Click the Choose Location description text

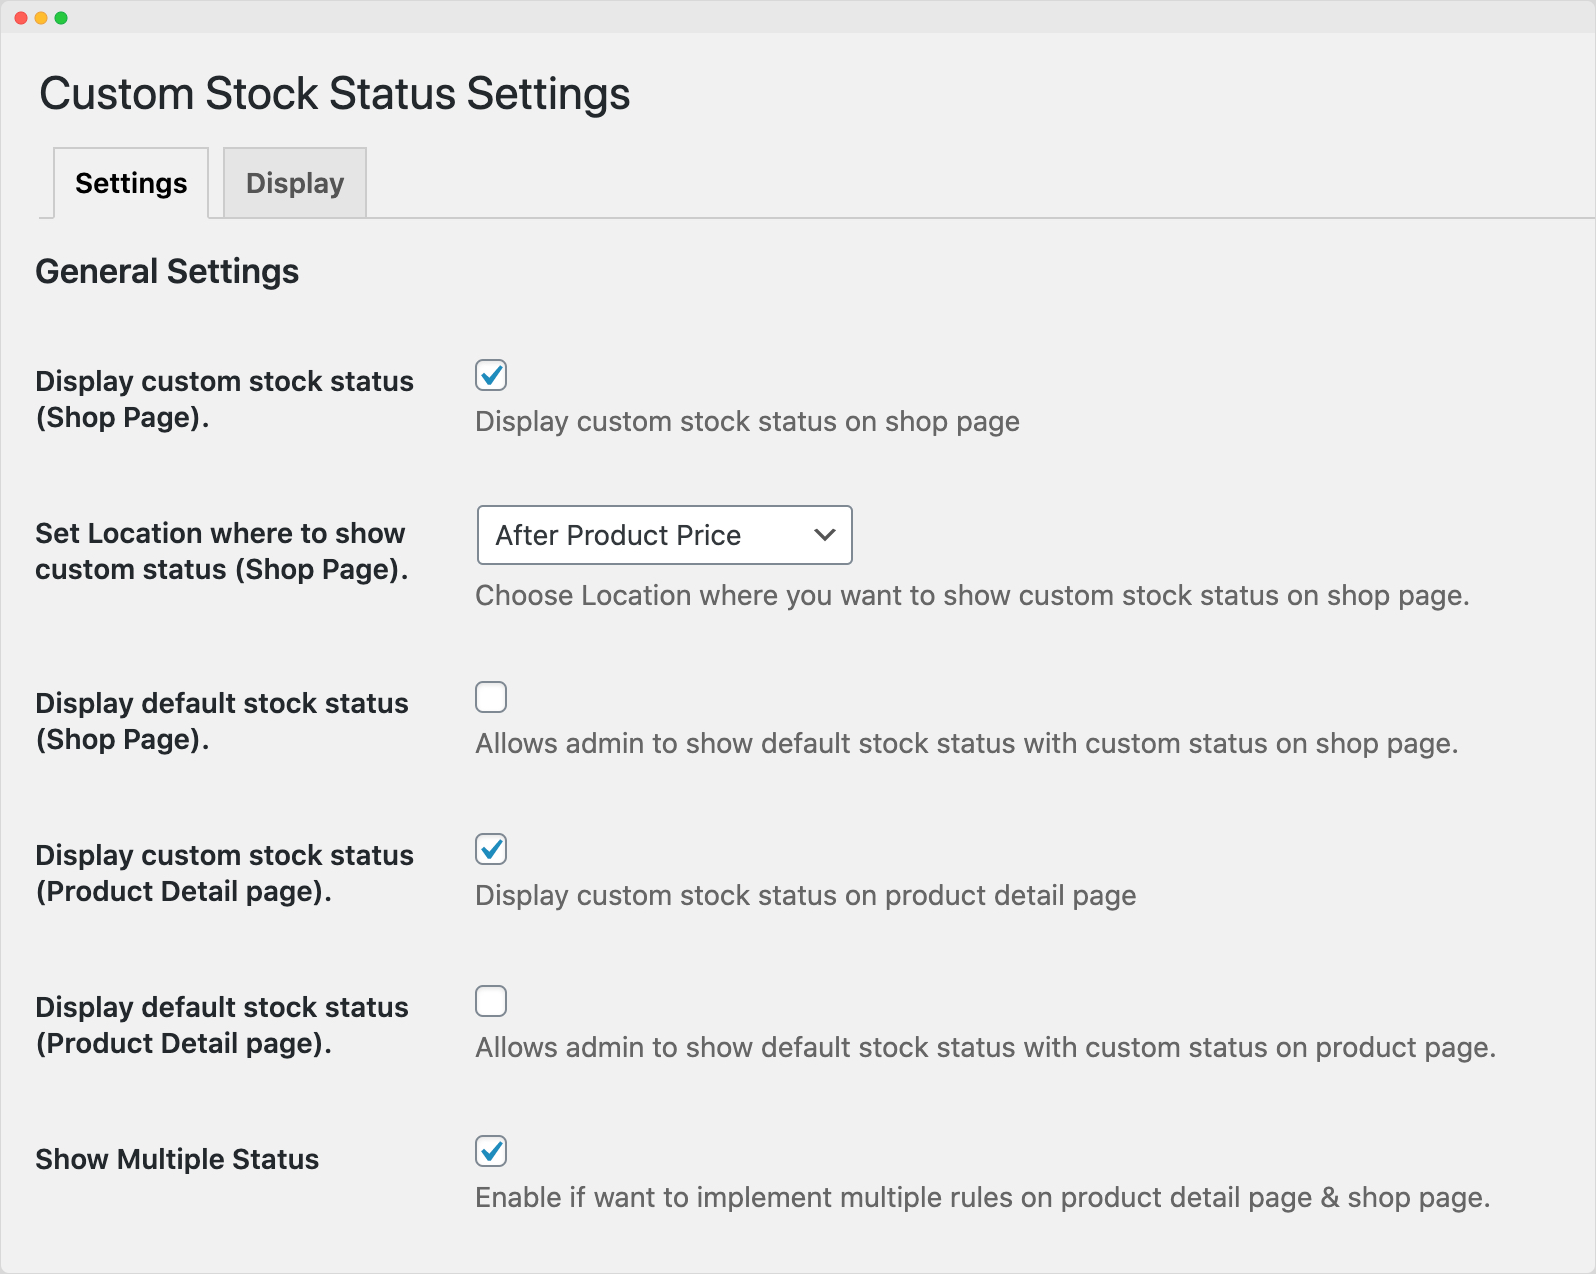pyautogui.click(x=972, y=595)
